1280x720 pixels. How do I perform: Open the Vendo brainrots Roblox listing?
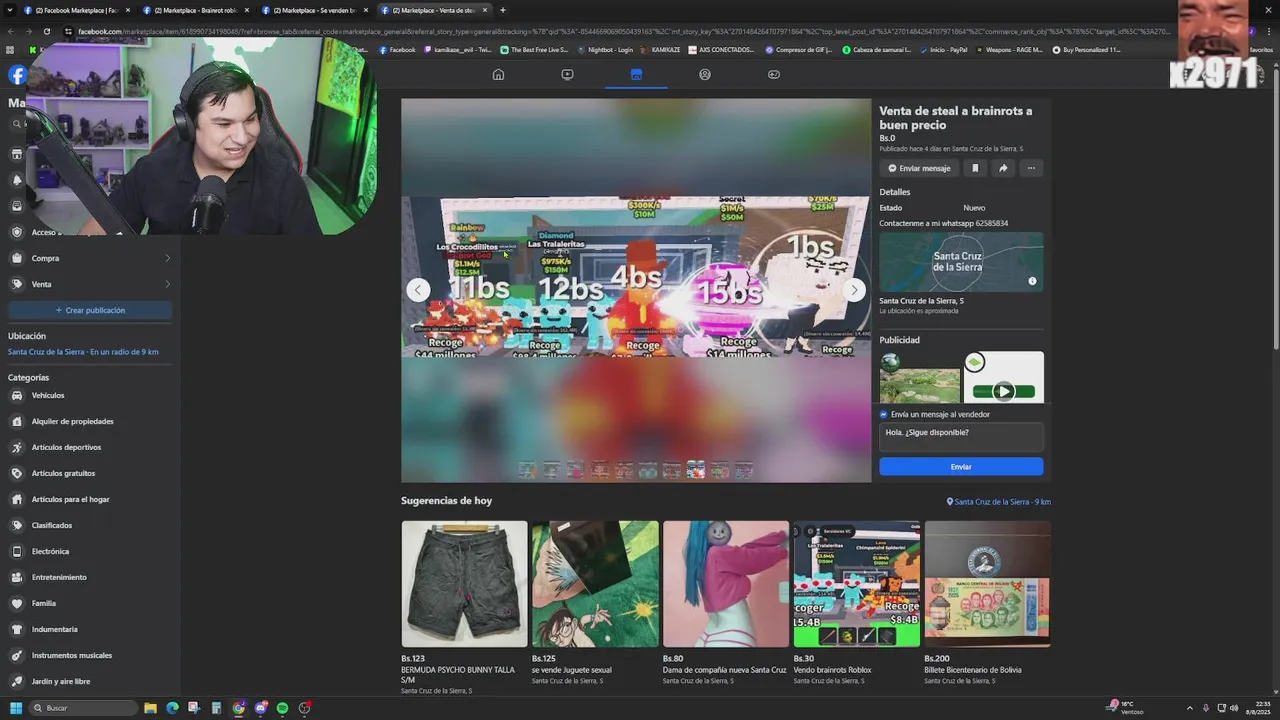click(857, 583)
